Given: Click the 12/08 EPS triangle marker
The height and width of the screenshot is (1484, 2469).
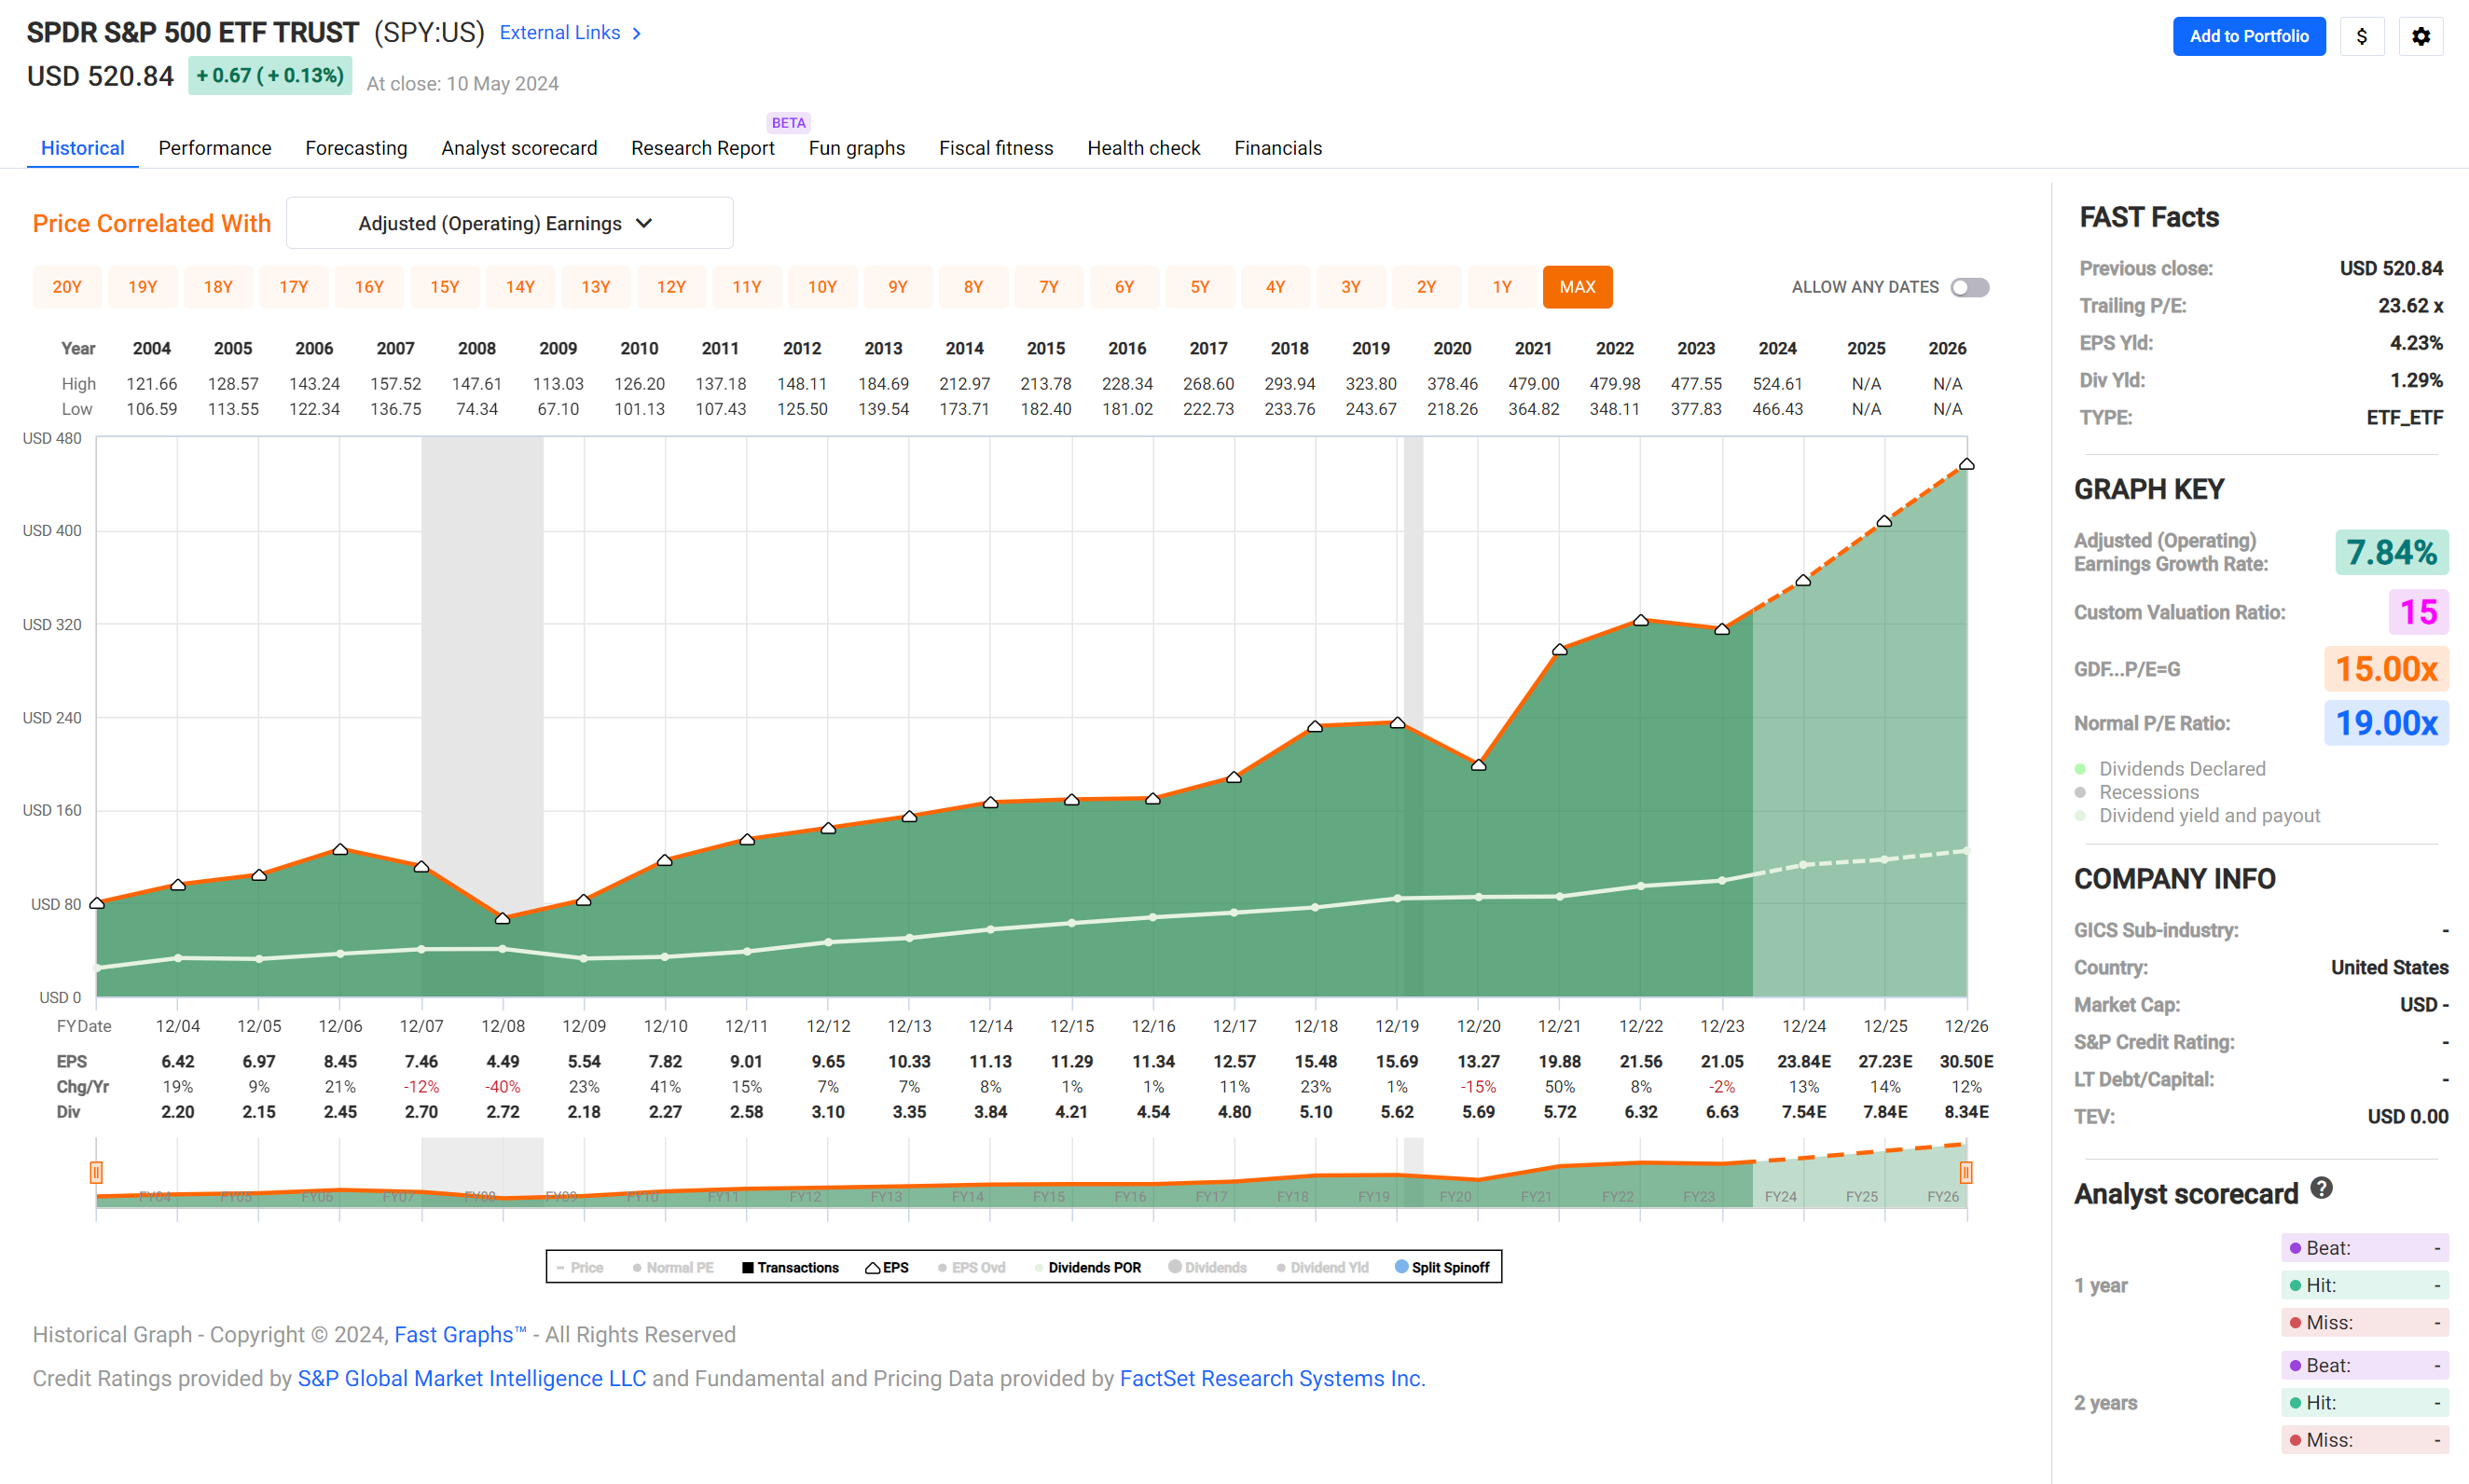Looking at the screenshot, I should [x=503, y=917].
